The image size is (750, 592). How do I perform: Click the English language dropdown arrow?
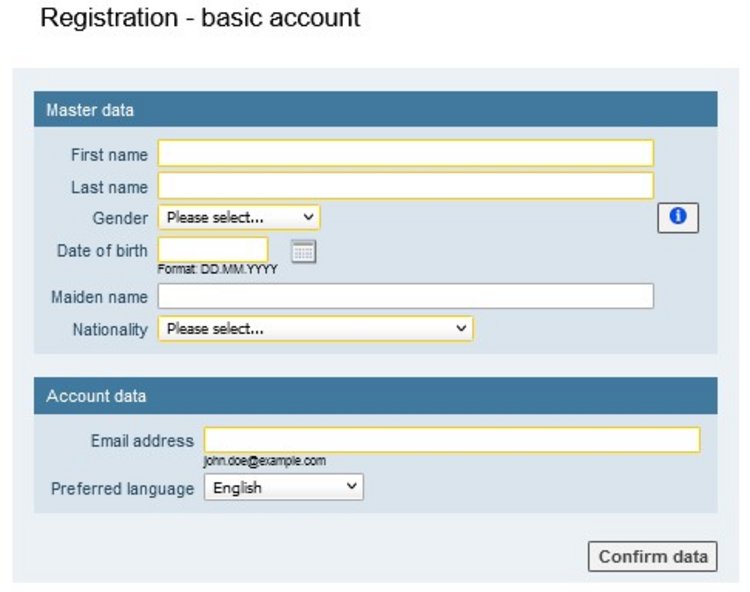(352, 487)
